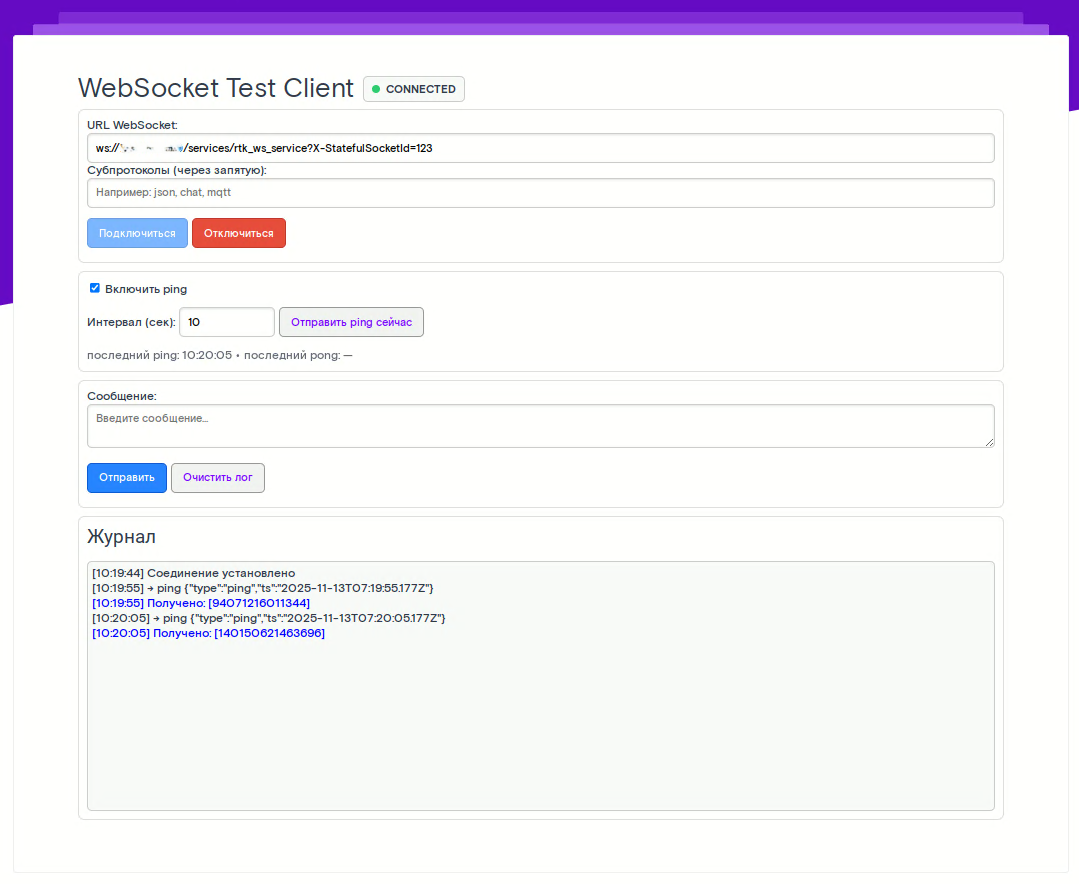This screenshot has height=884, width=1079.
Task: Click the последний ping status text
Action: pyautogui.click(x=159, y=355)
